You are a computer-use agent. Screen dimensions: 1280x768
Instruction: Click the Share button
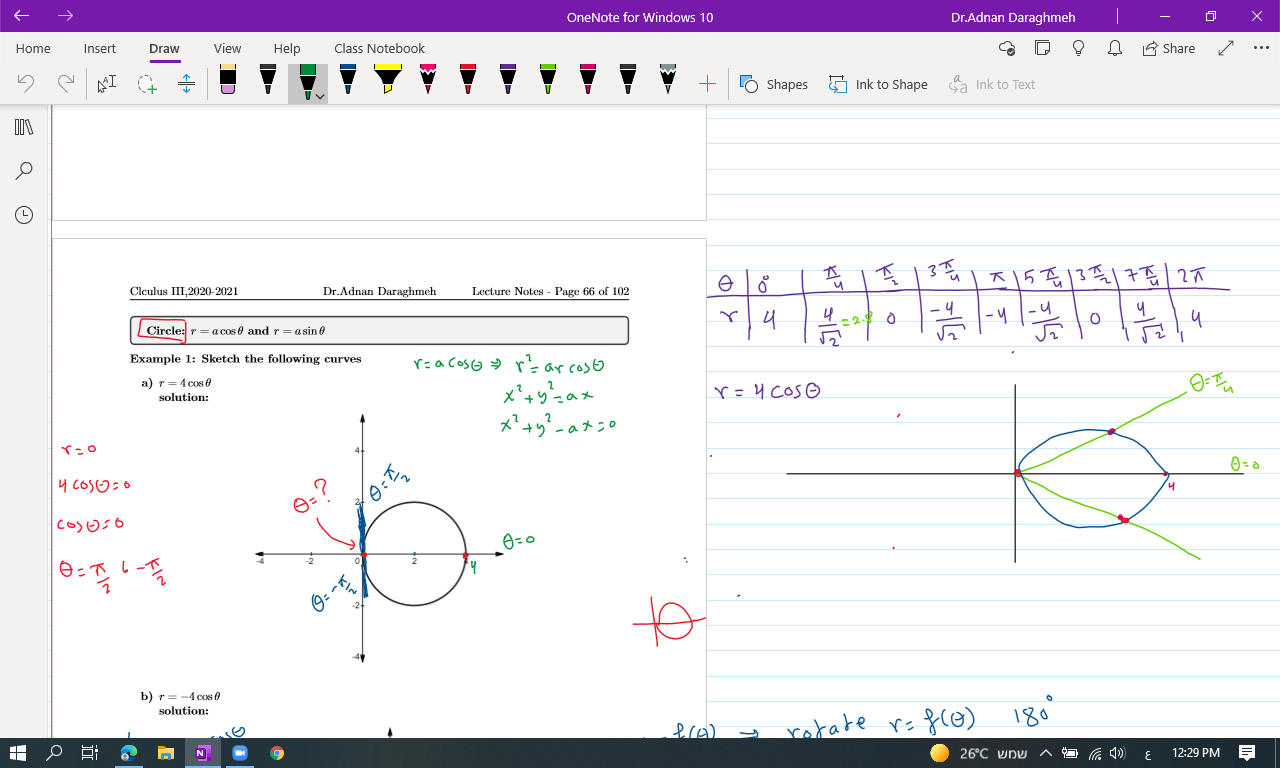click(1169, 48)
